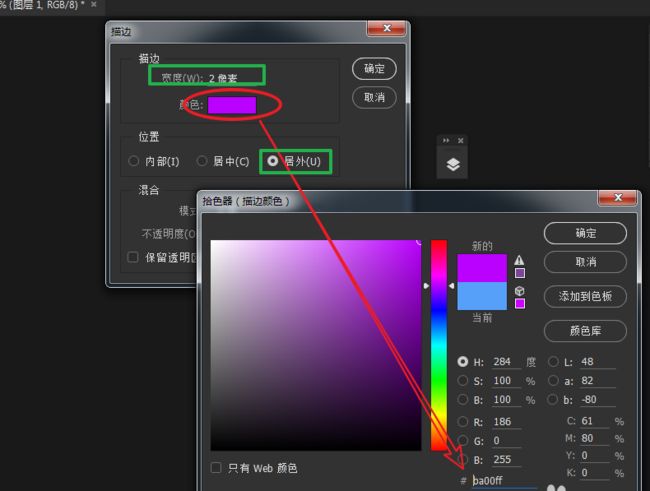
Task: Click the 新的 new color preview
Action: point(482,268)
